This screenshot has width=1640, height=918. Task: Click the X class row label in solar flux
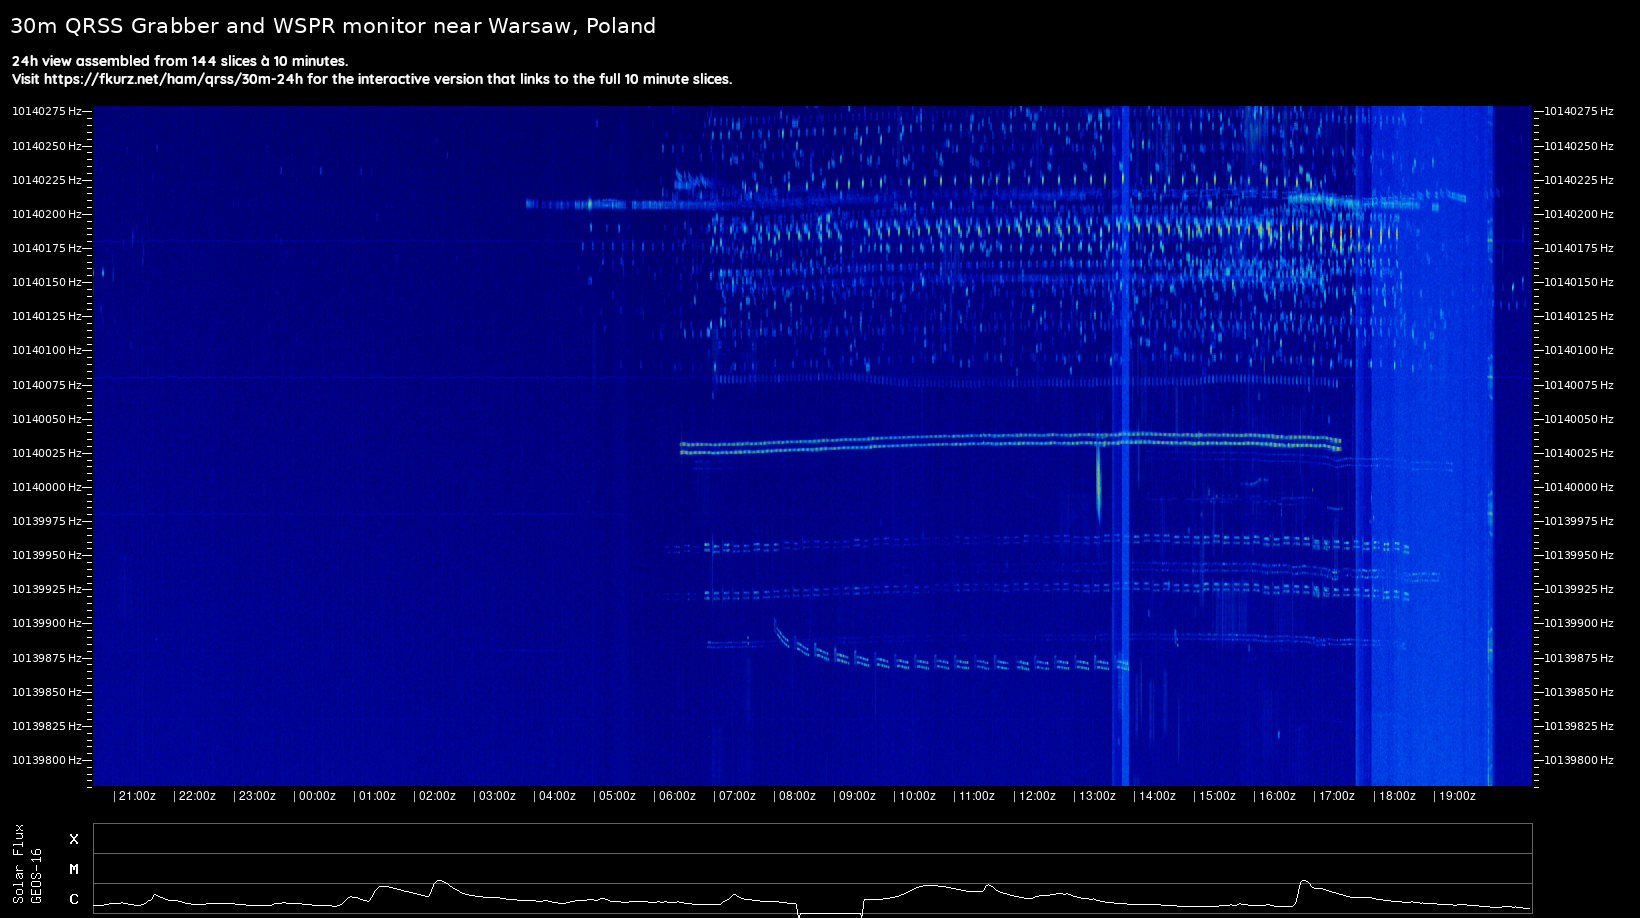click(73, 839)
